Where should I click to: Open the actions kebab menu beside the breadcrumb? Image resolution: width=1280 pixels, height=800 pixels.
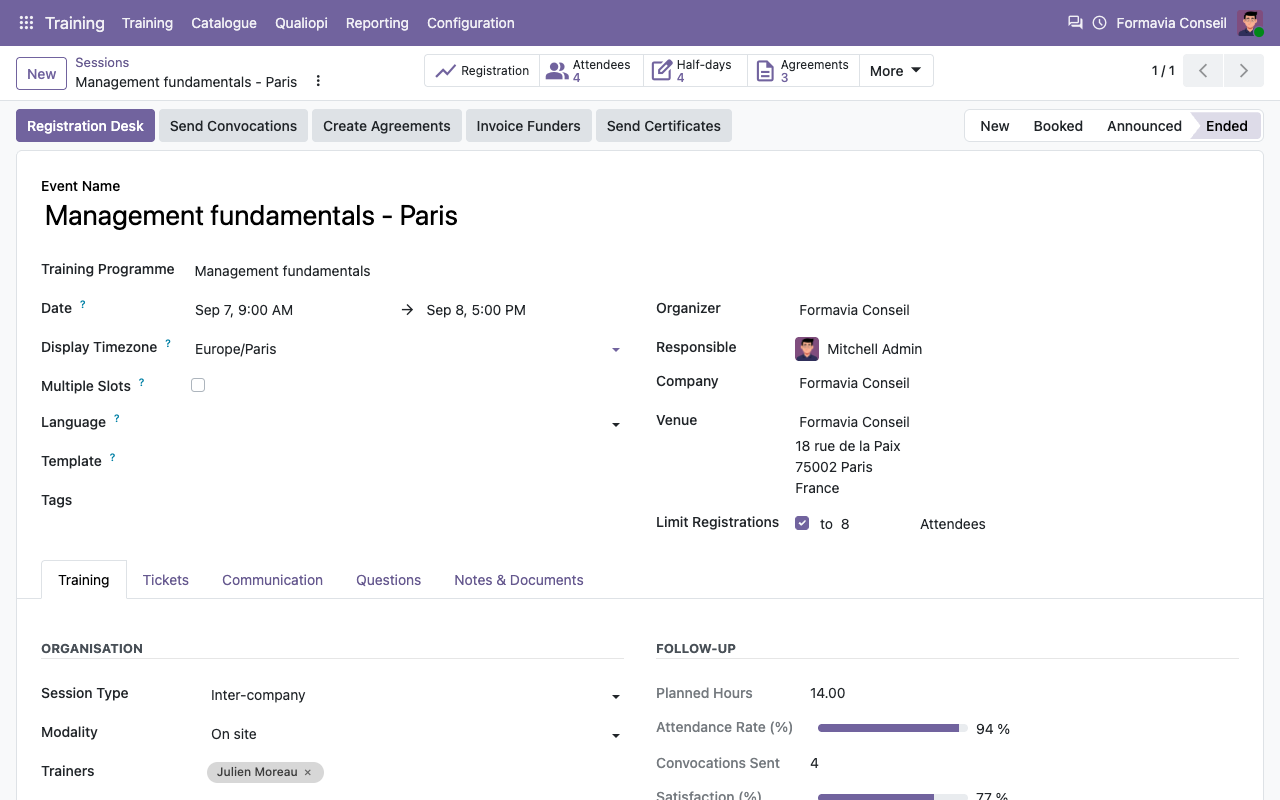tap(318, 81)
